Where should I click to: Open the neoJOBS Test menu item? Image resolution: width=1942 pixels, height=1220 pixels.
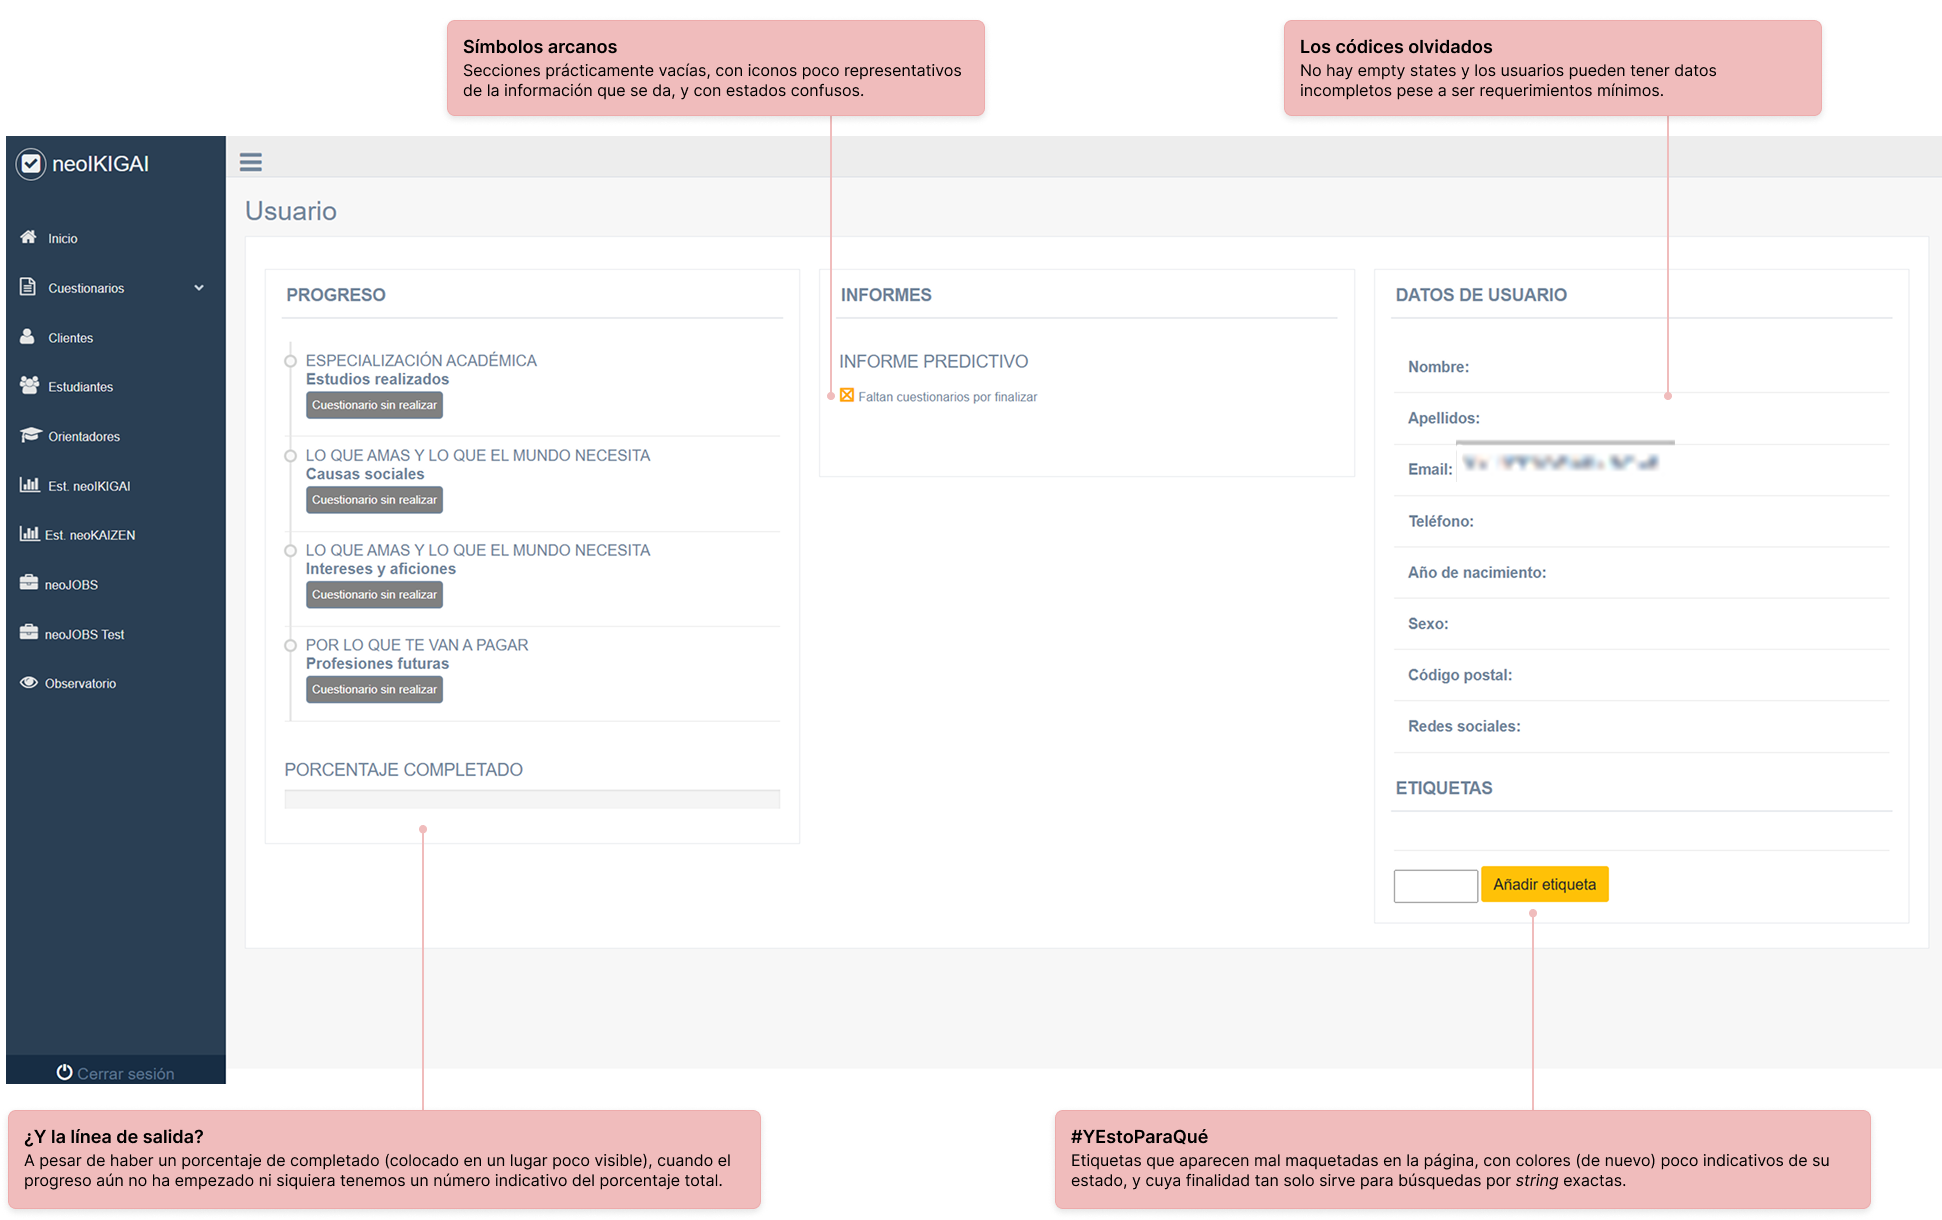coord(84,634)
